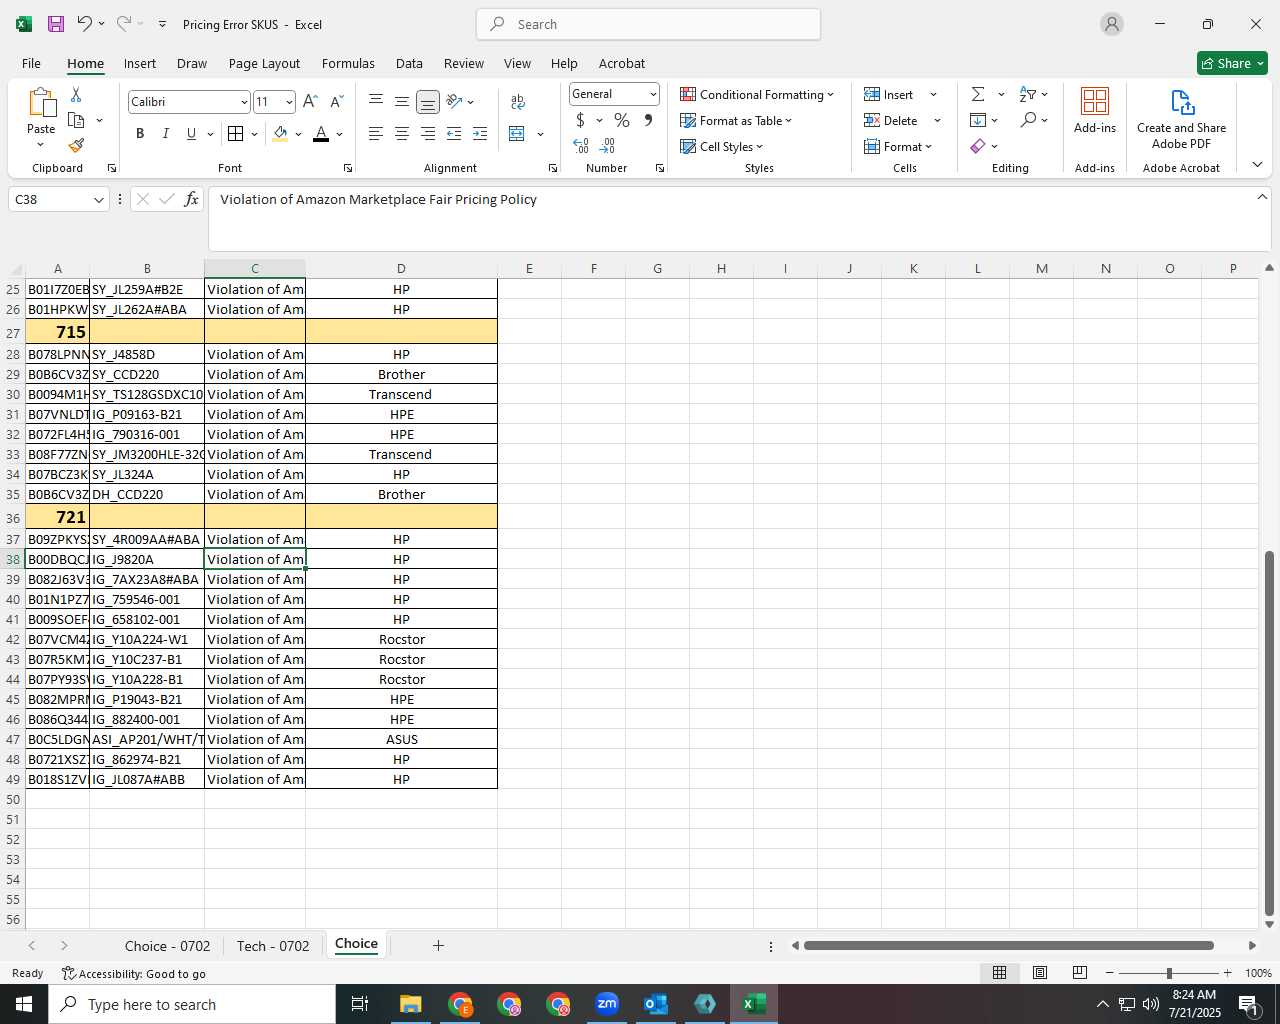Increase indent in the cell

point(480,133)
